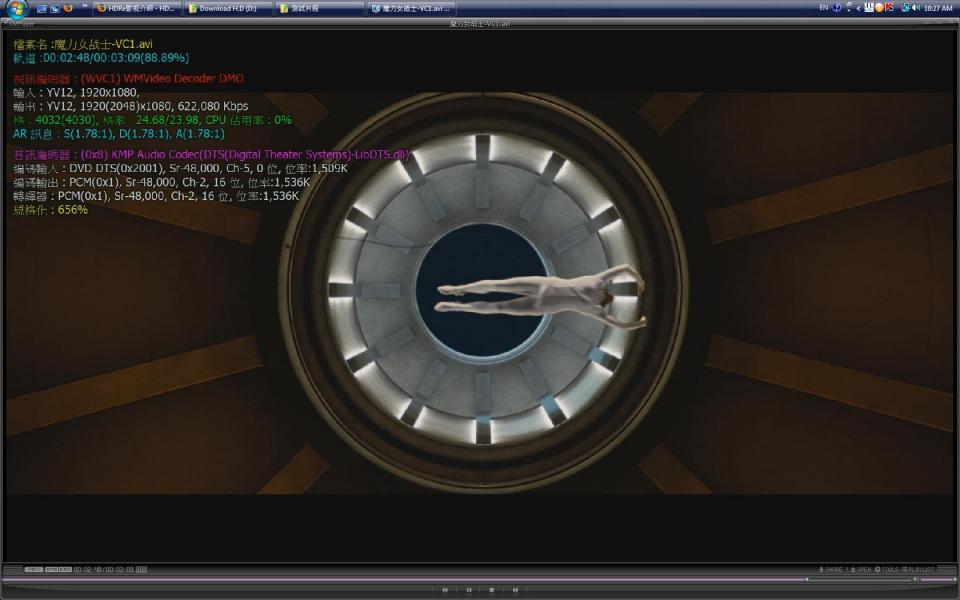Viewport: 960px width, 600px height.
Task: Open the TOOLS menu in the player
Action: click(x=886, y=569)
